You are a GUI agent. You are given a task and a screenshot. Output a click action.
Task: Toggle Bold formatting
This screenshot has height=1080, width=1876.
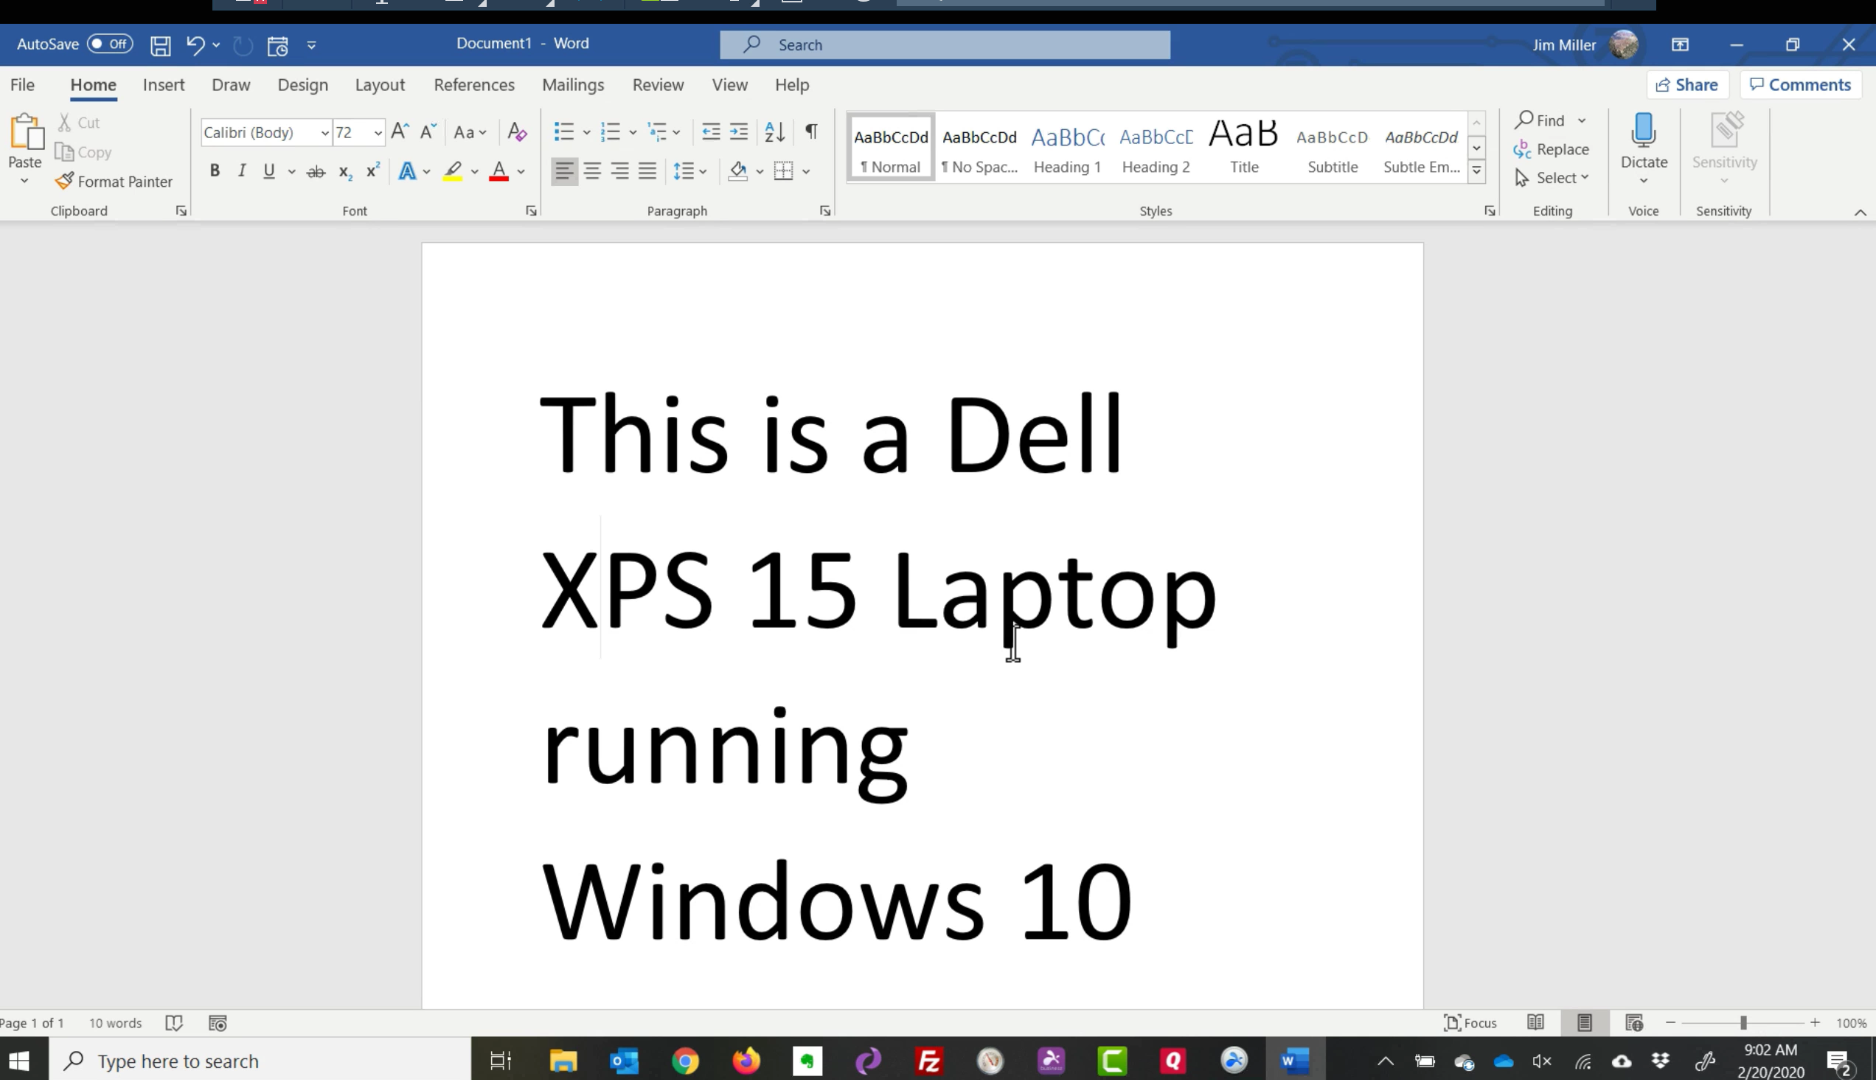click(x=214, y=171)
